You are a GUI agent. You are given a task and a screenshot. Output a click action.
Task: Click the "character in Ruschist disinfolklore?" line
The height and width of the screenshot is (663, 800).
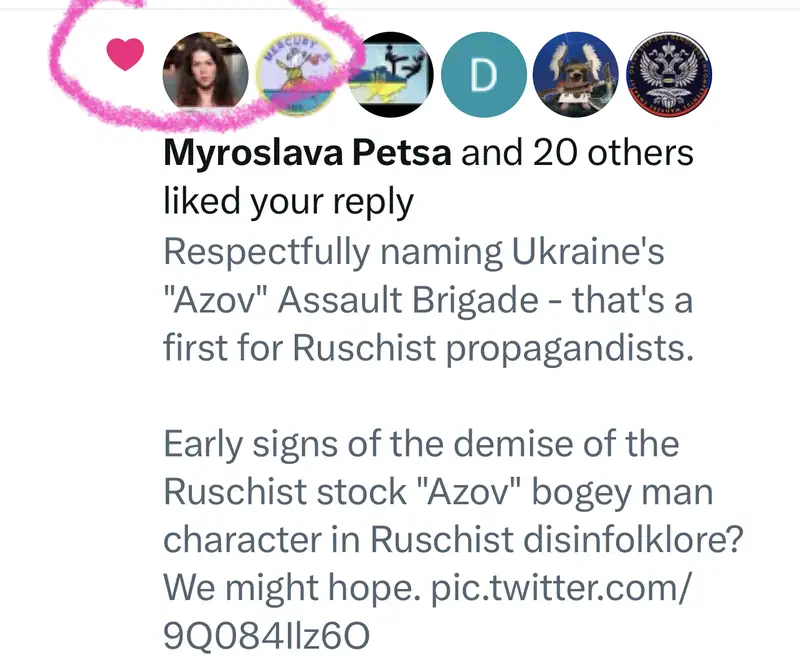pyautogui.click(x=453, y=538)
